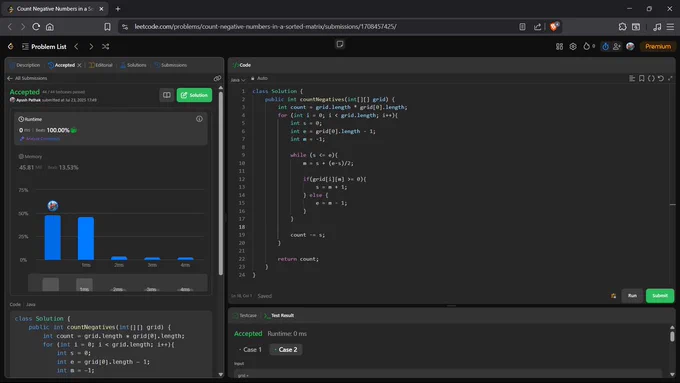Image resolution: width=680 pixels, height=383 pixels.
Task: Pick a random problem shuffle icon
Action: (x=105, y=46)
